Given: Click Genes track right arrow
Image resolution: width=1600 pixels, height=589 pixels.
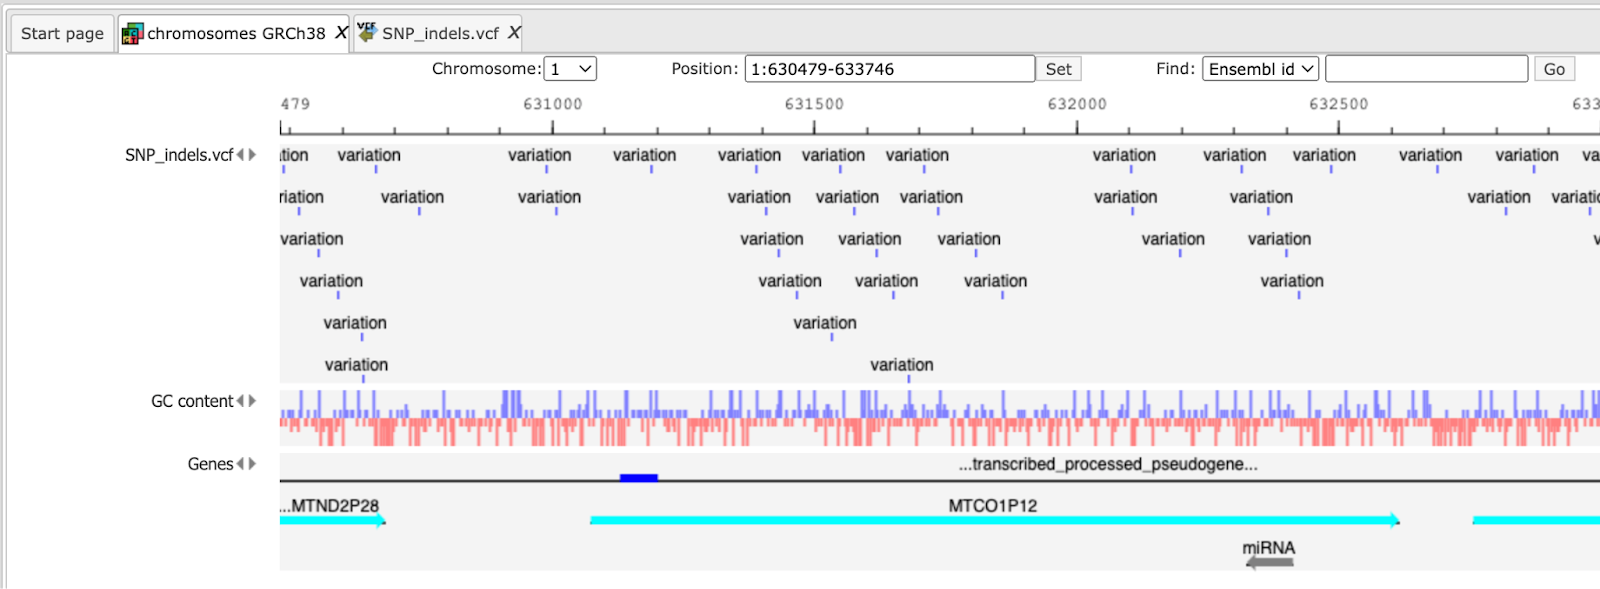Looking at the screenshot, I should [x=252, y=464].
